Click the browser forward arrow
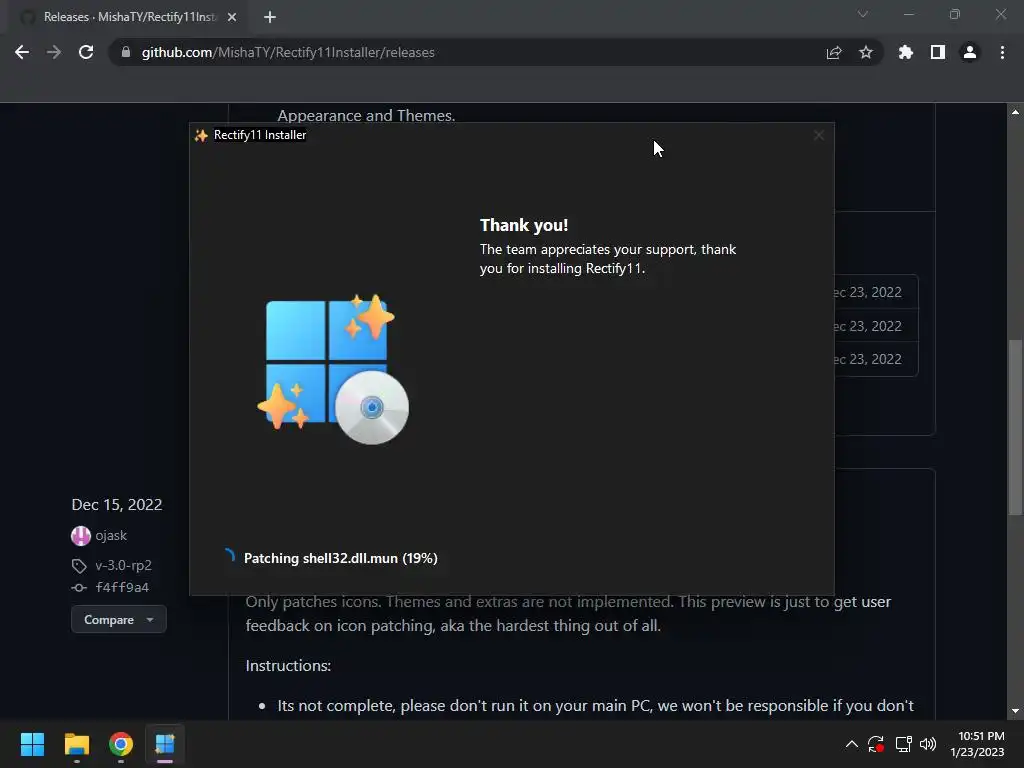This screenshot has height=768, width=1024. (x=54, y=52)
